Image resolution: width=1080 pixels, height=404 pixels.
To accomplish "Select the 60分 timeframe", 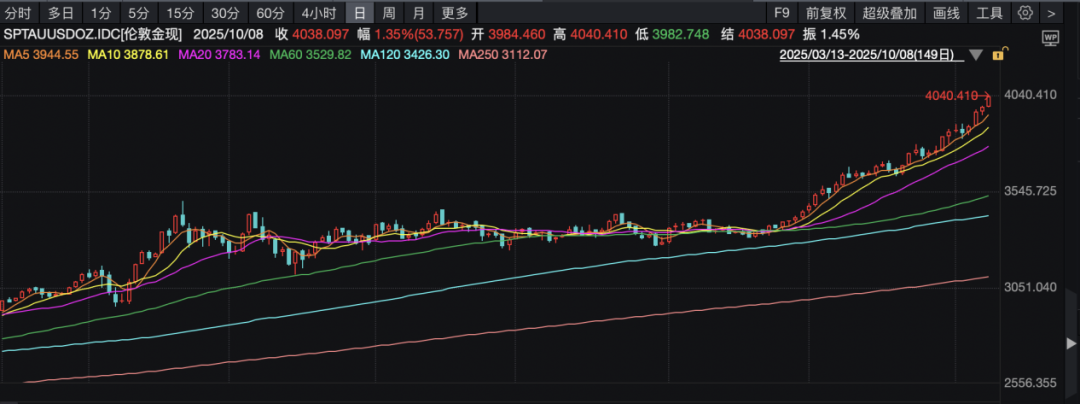I will point(270,13).
